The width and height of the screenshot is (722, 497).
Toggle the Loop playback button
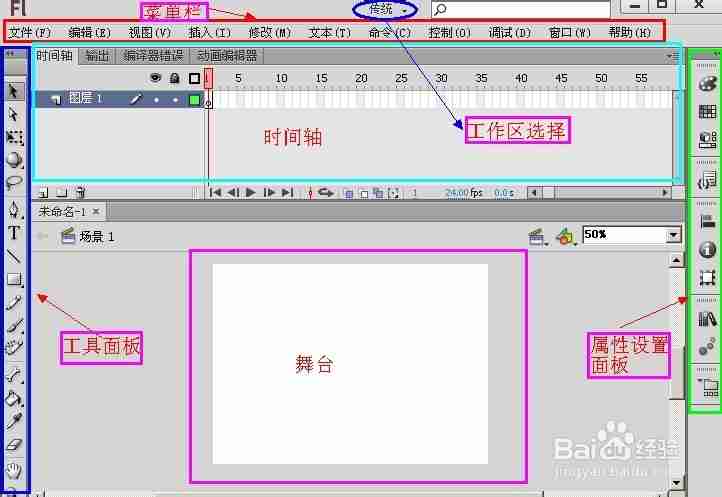pos(326,193)
